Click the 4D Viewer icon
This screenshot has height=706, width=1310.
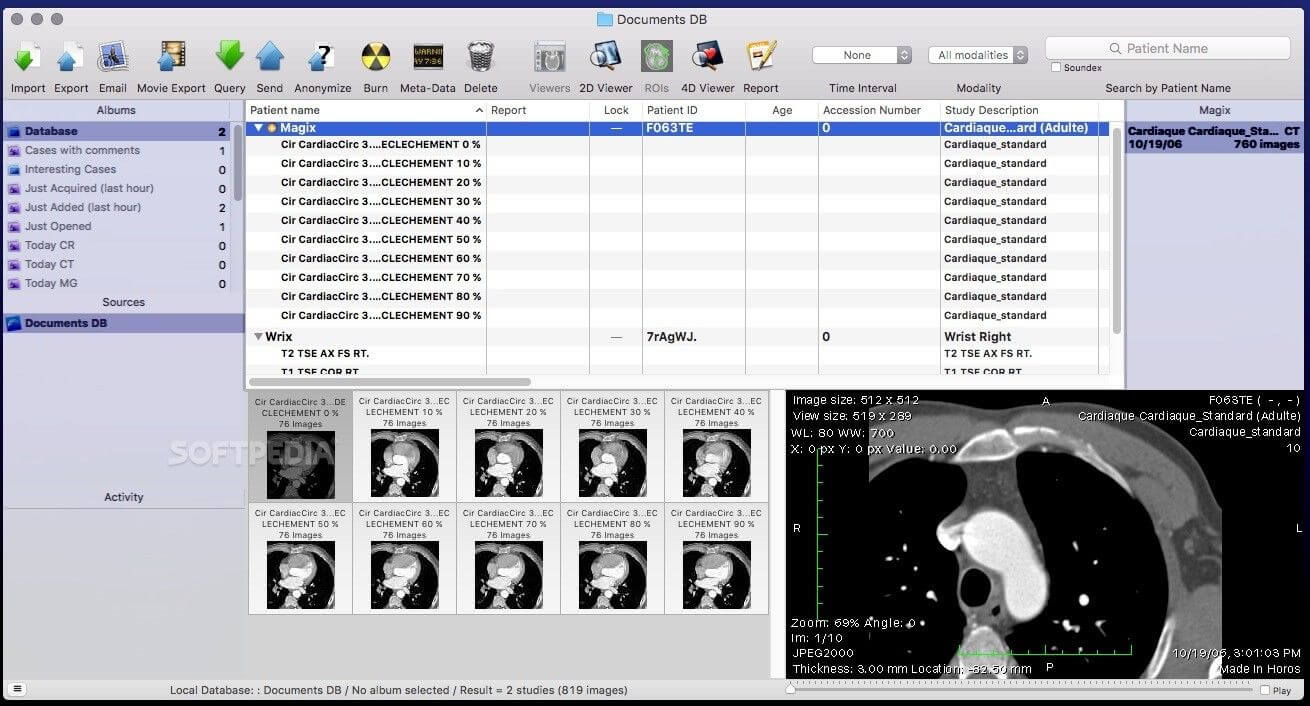coord(707,57)
